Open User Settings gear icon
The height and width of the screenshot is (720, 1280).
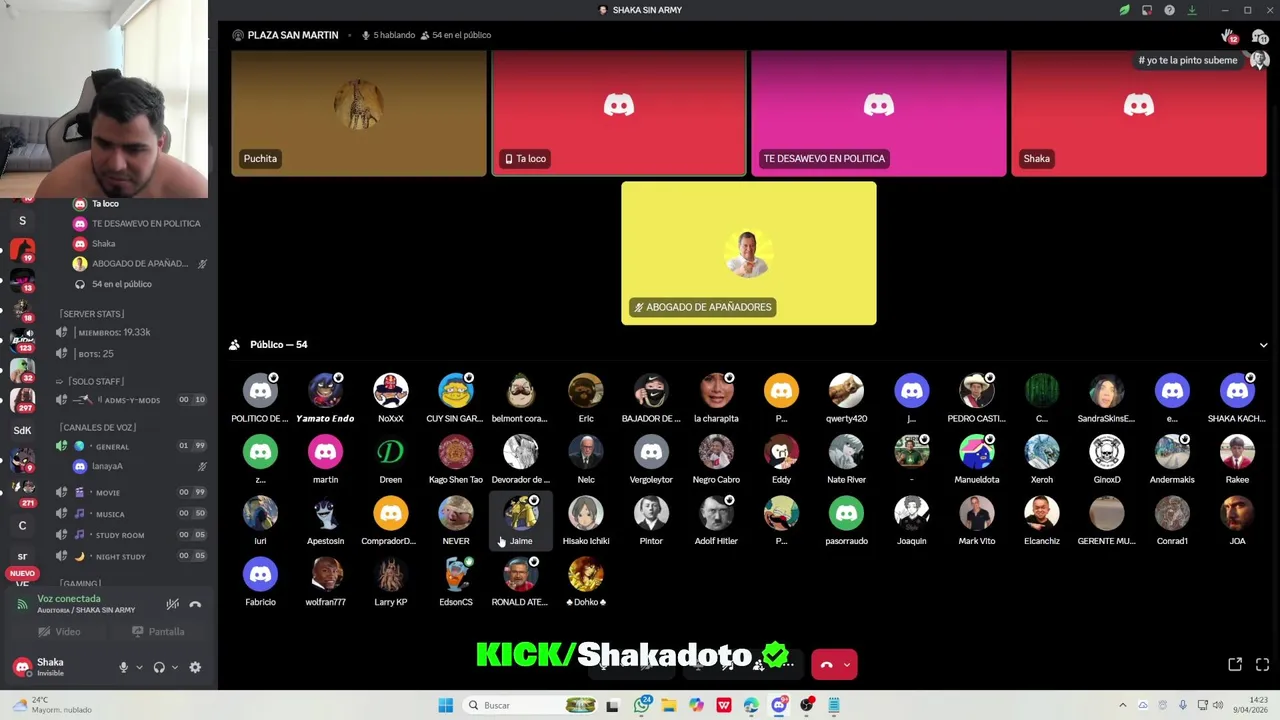click(x=195, y=667)
